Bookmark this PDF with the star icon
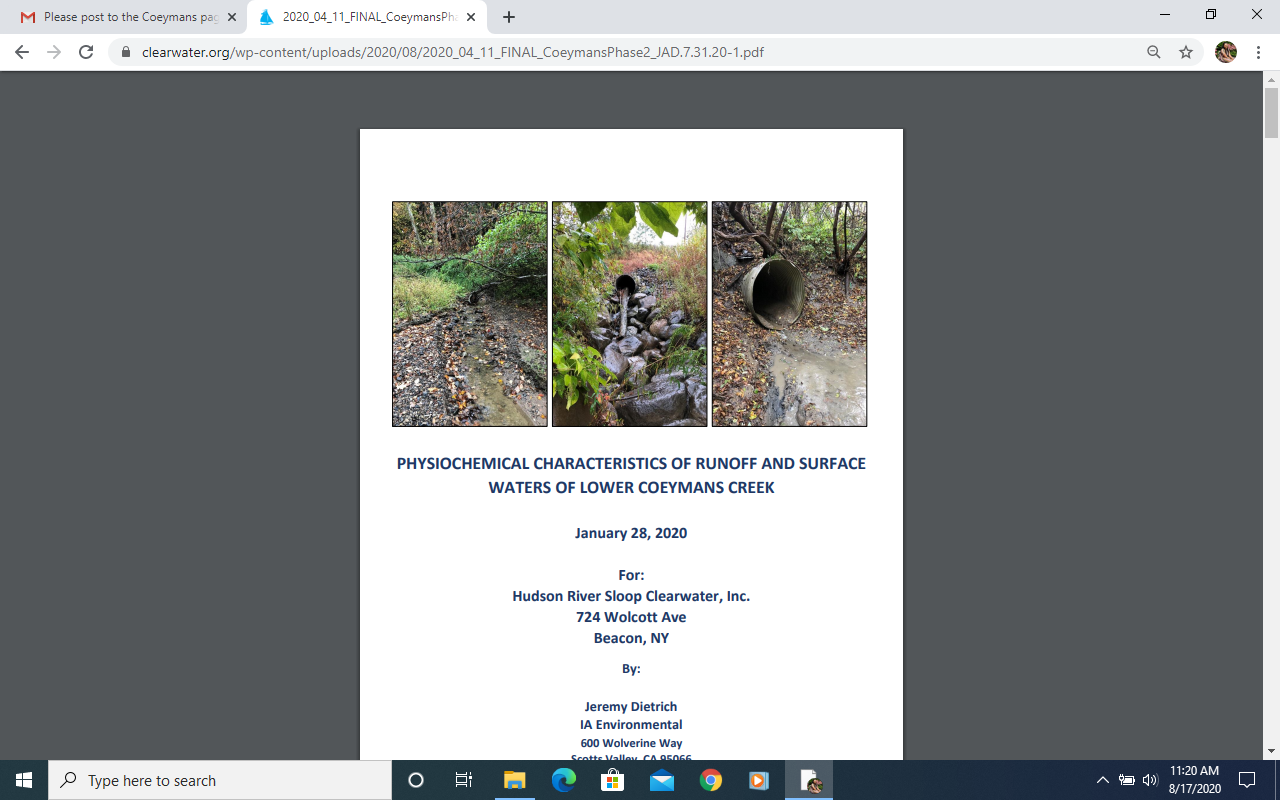The width and height of the screenshot is (1280, 800). point(1186,52)
